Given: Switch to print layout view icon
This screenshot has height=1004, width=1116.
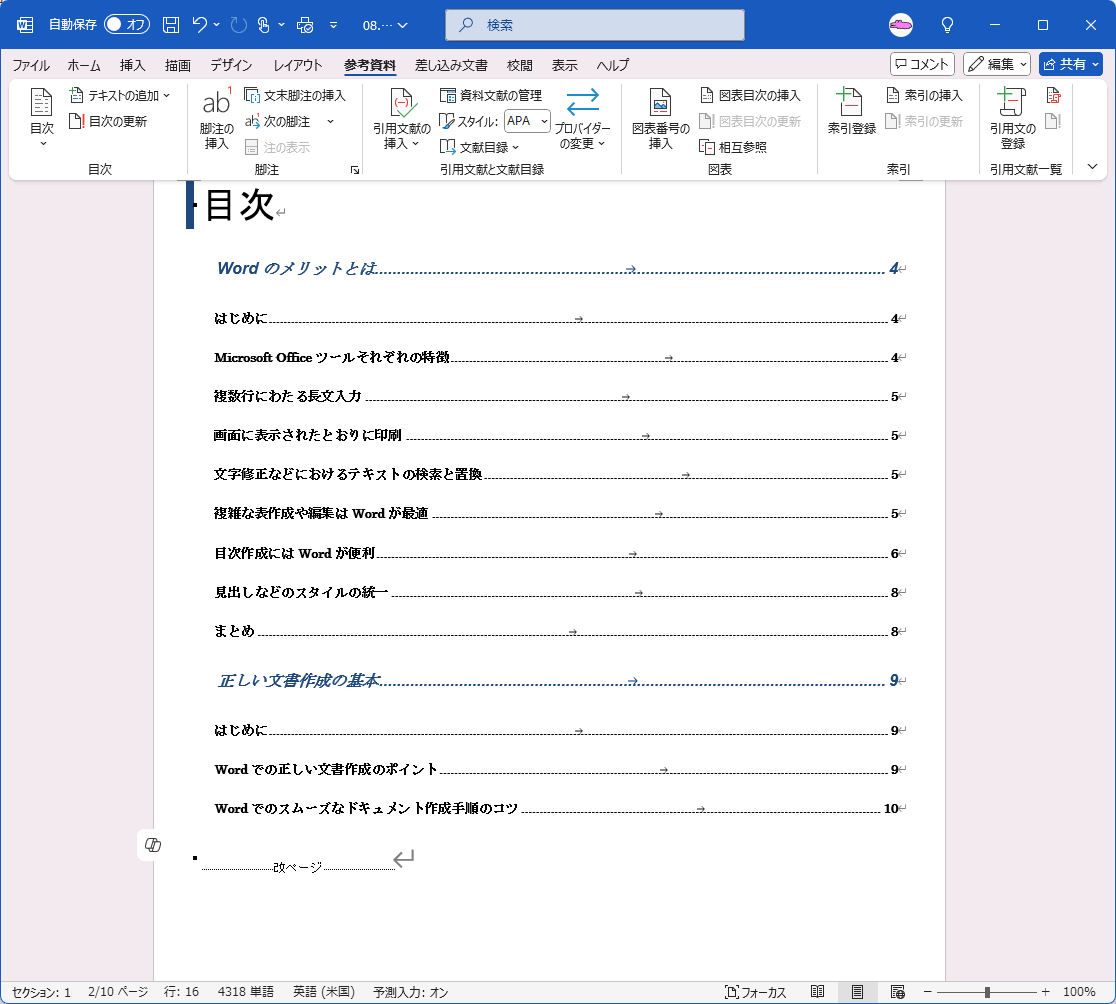Looking at the screenshot, I should click(858, 992).
